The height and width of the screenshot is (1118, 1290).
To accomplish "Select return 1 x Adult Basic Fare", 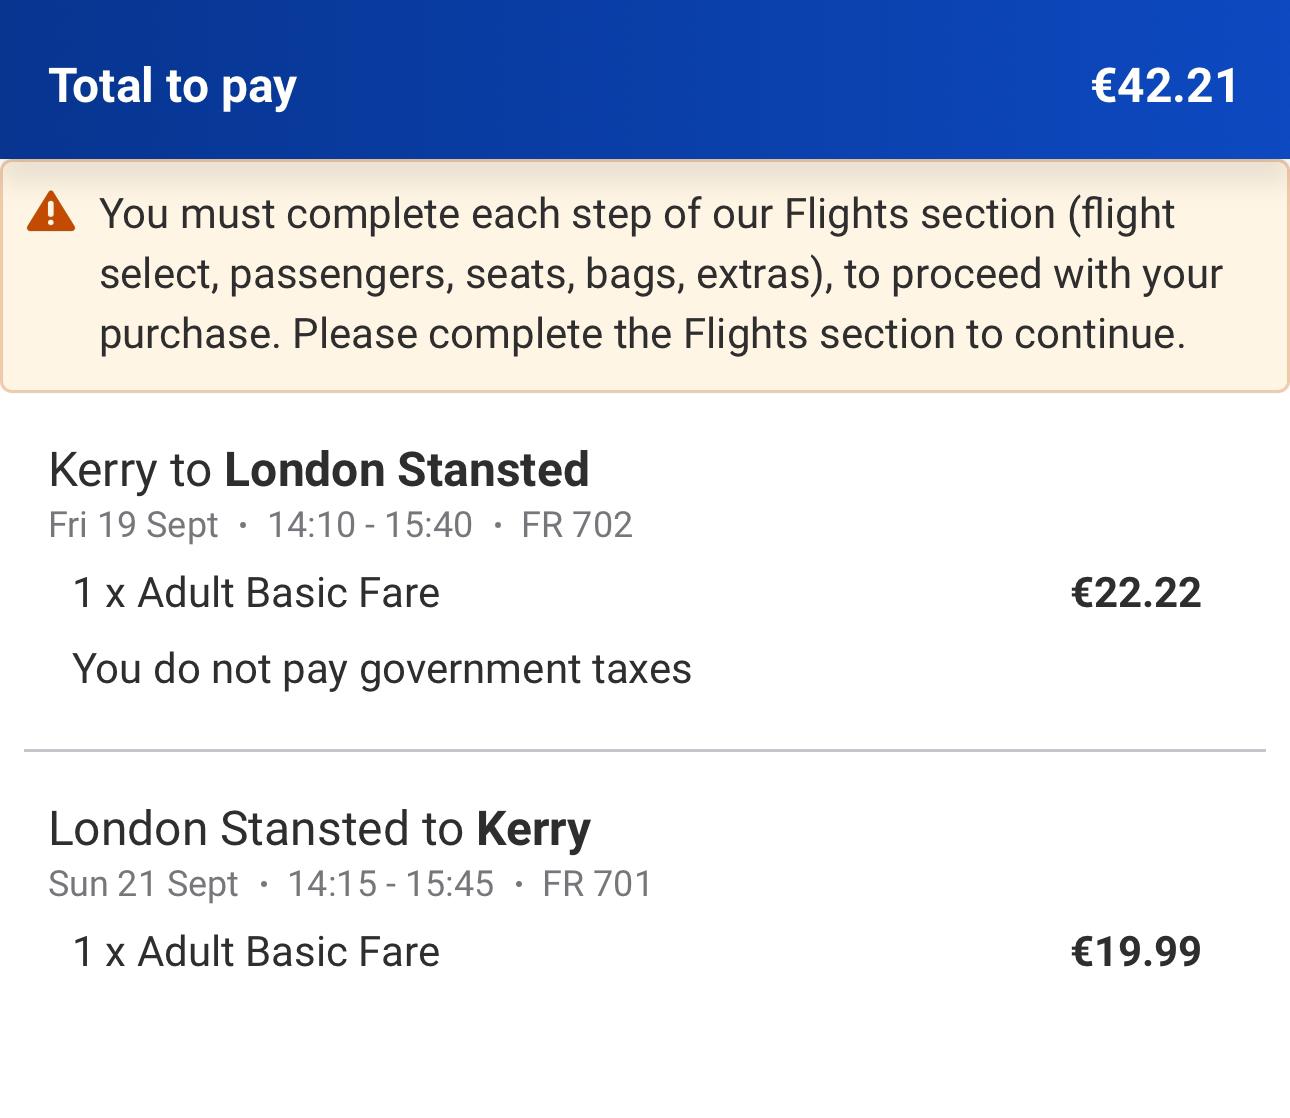I will pyautogui.click(x=256, y=952).
